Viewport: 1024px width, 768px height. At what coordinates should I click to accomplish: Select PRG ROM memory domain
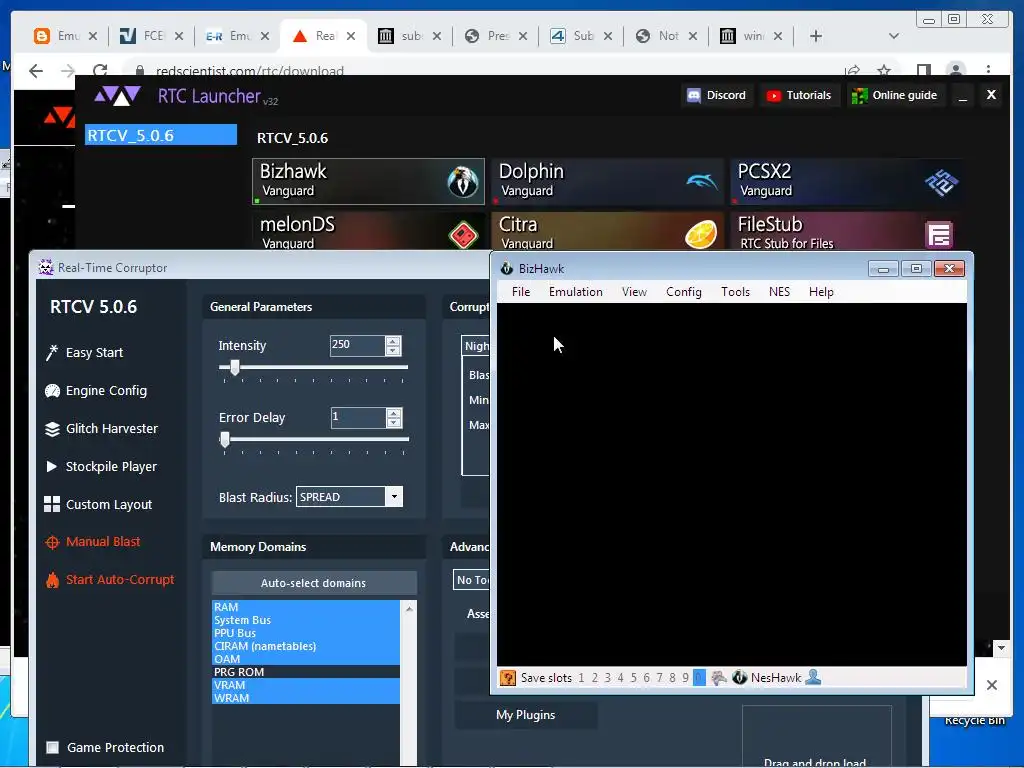[306, 672]
